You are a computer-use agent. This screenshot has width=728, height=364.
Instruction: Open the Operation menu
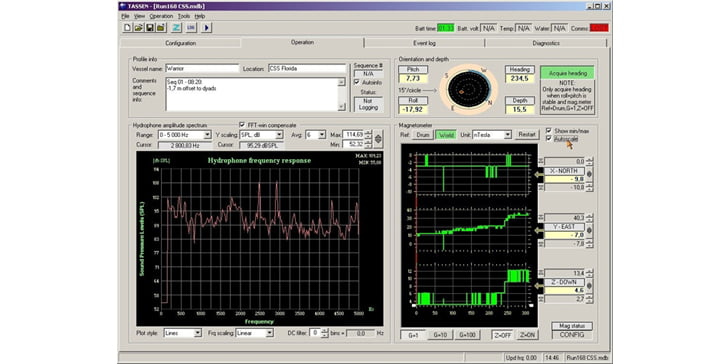point(161,16)
